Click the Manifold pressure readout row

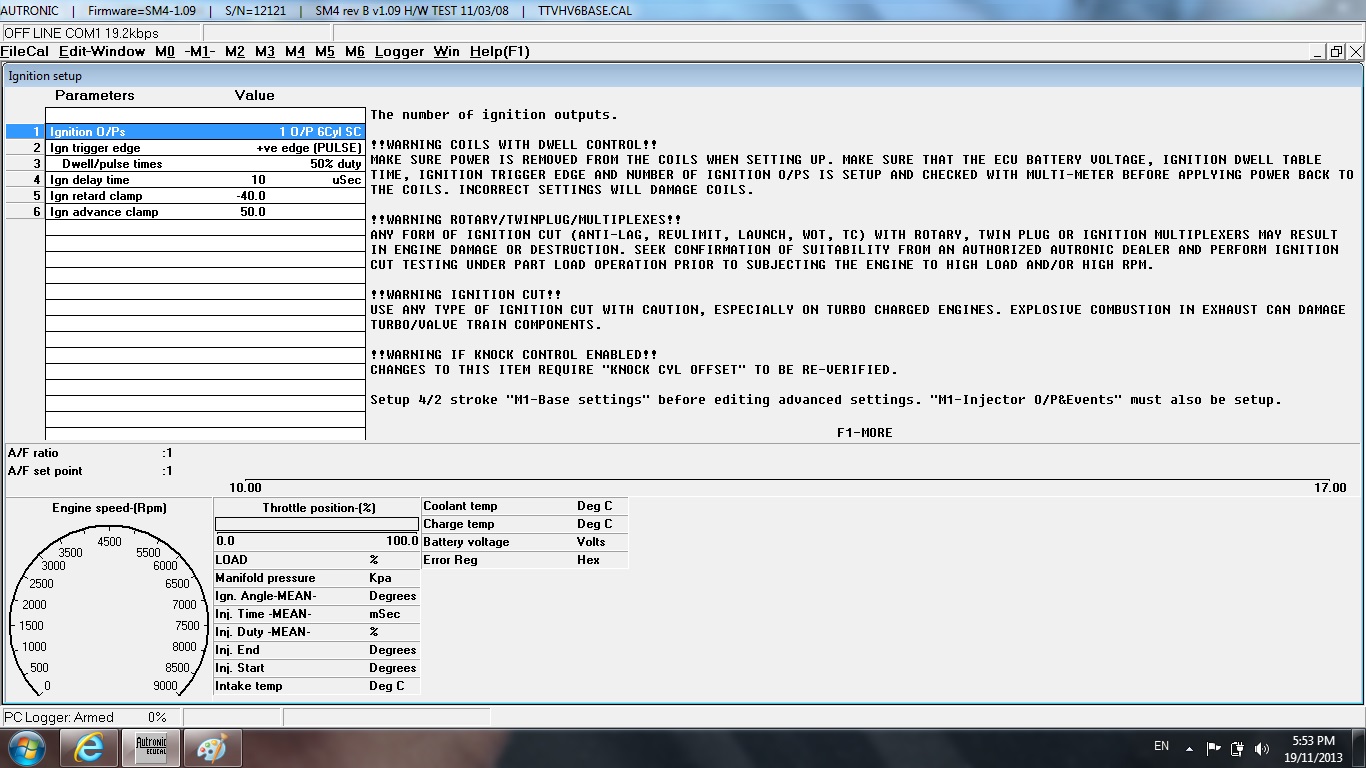[x=317, y=578]
